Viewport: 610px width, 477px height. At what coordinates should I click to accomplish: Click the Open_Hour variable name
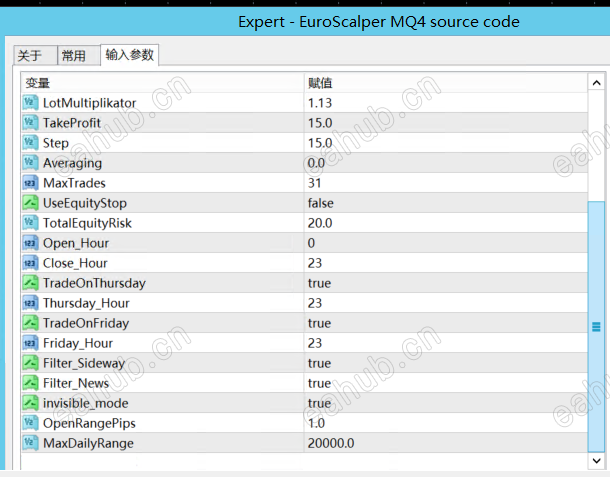click(76, 243)
